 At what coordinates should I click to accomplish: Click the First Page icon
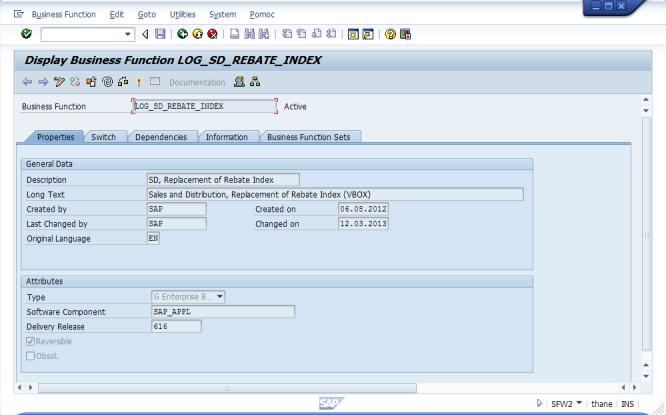287,34
